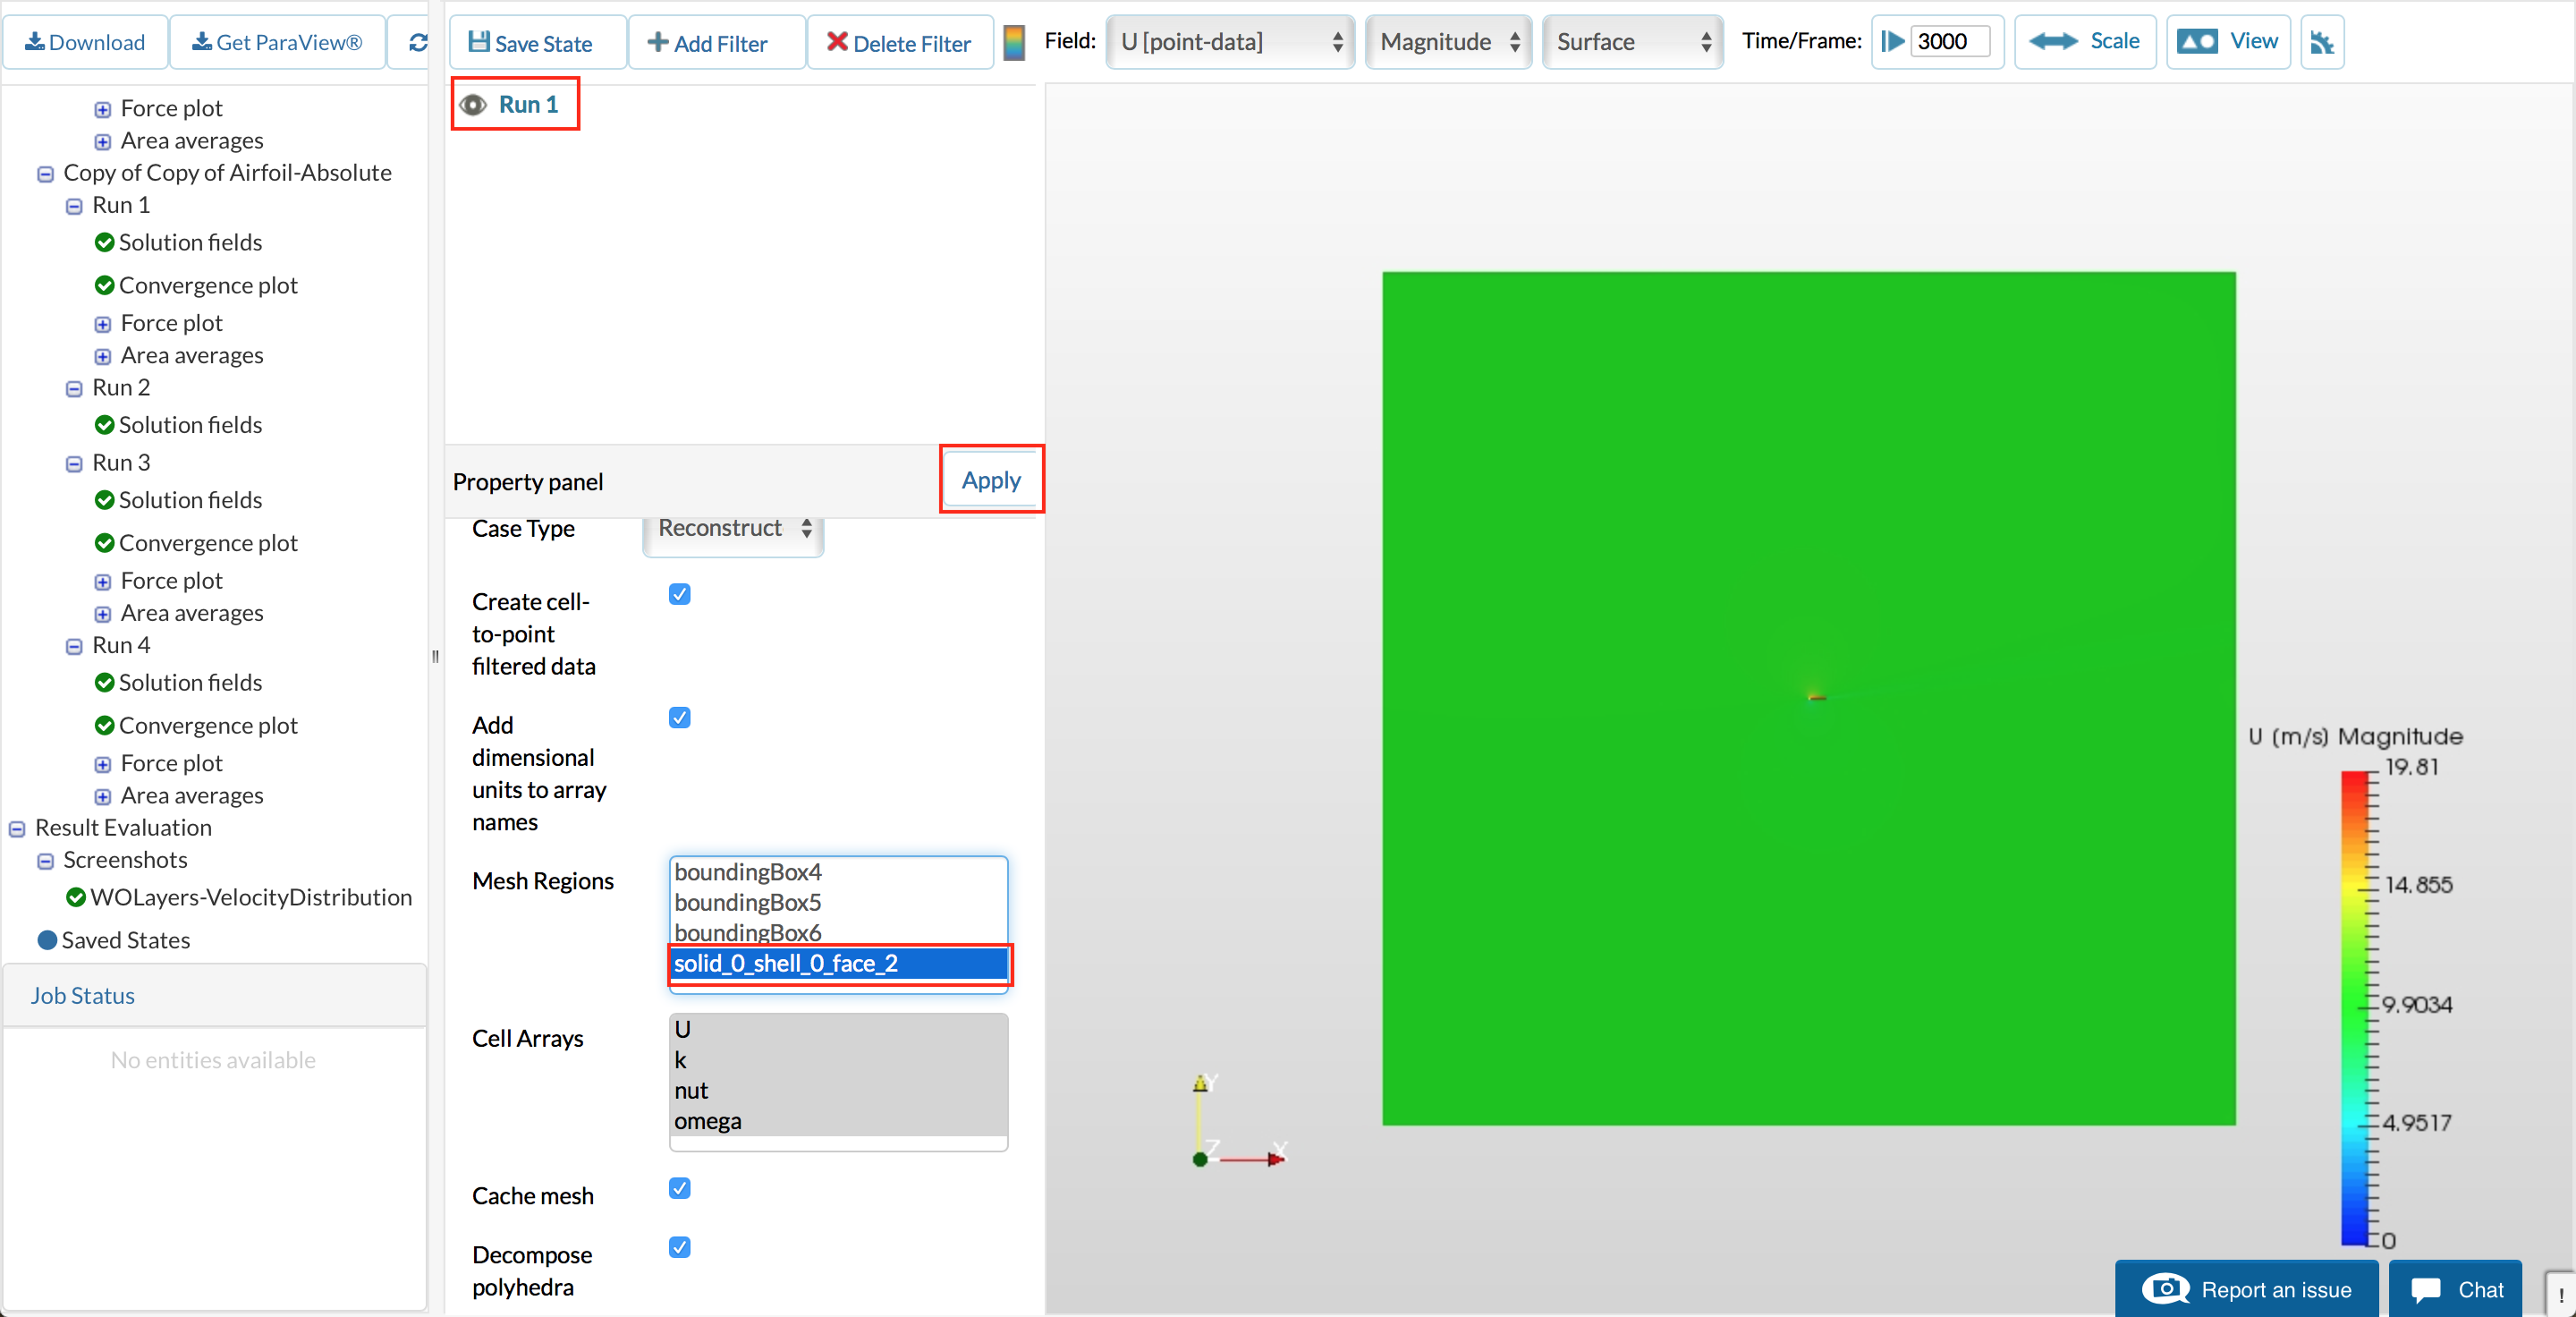Open the U [point-data] field dropdown
This screenshot has height=1317, width=2576.
tap(1229, 42)
